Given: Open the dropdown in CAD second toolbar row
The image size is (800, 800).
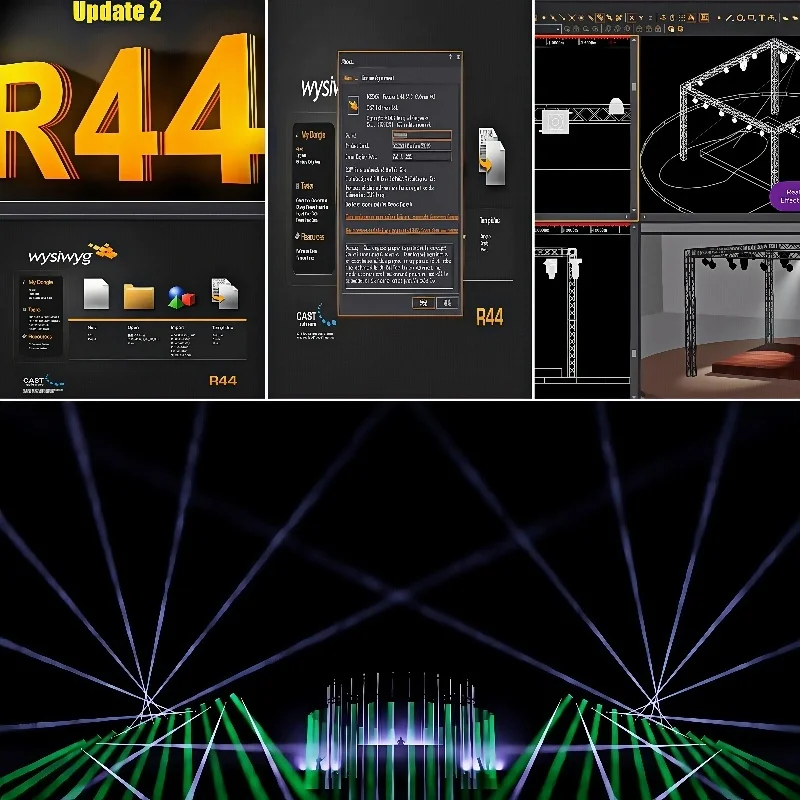Looking at the screenshot, I should (558, 29).
